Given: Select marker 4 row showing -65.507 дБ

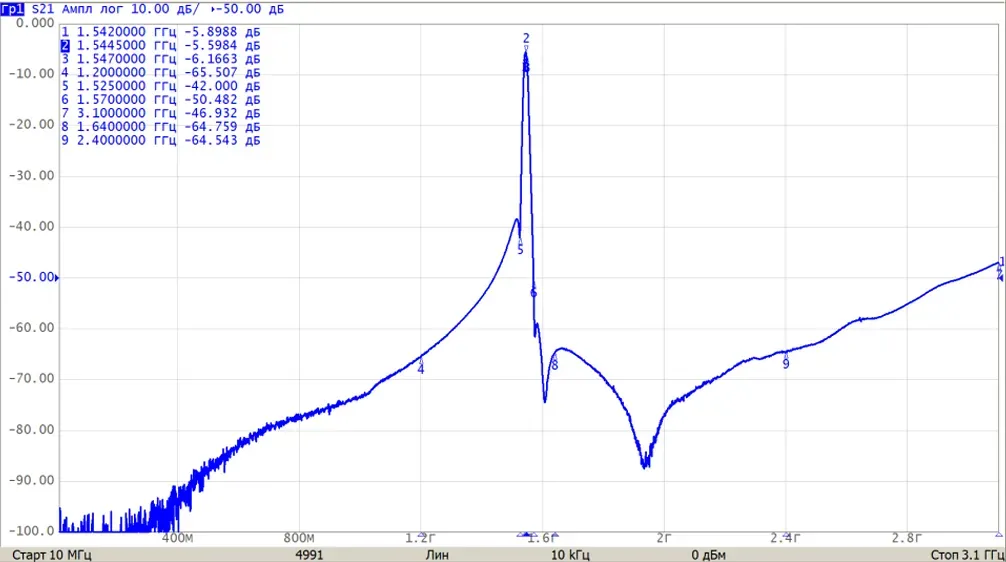Looking at the screenshot, I should click(160, 72).
